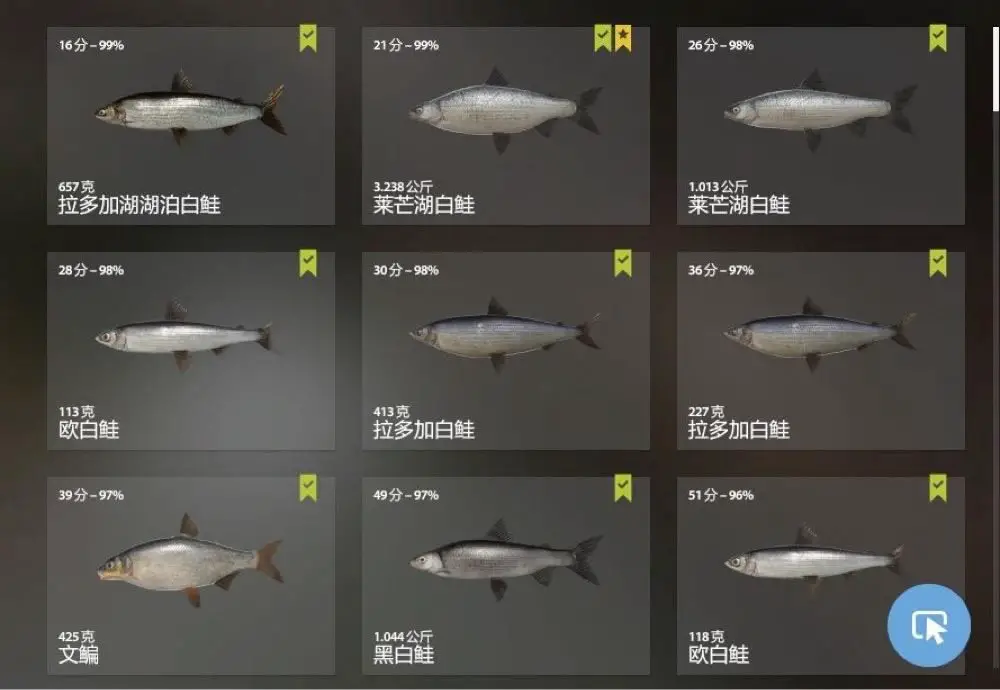Select the 拉多加湖湖泊白鲑 657克 fish card
The width and height of the screenshot is (1000, 690).
(191, 126)
